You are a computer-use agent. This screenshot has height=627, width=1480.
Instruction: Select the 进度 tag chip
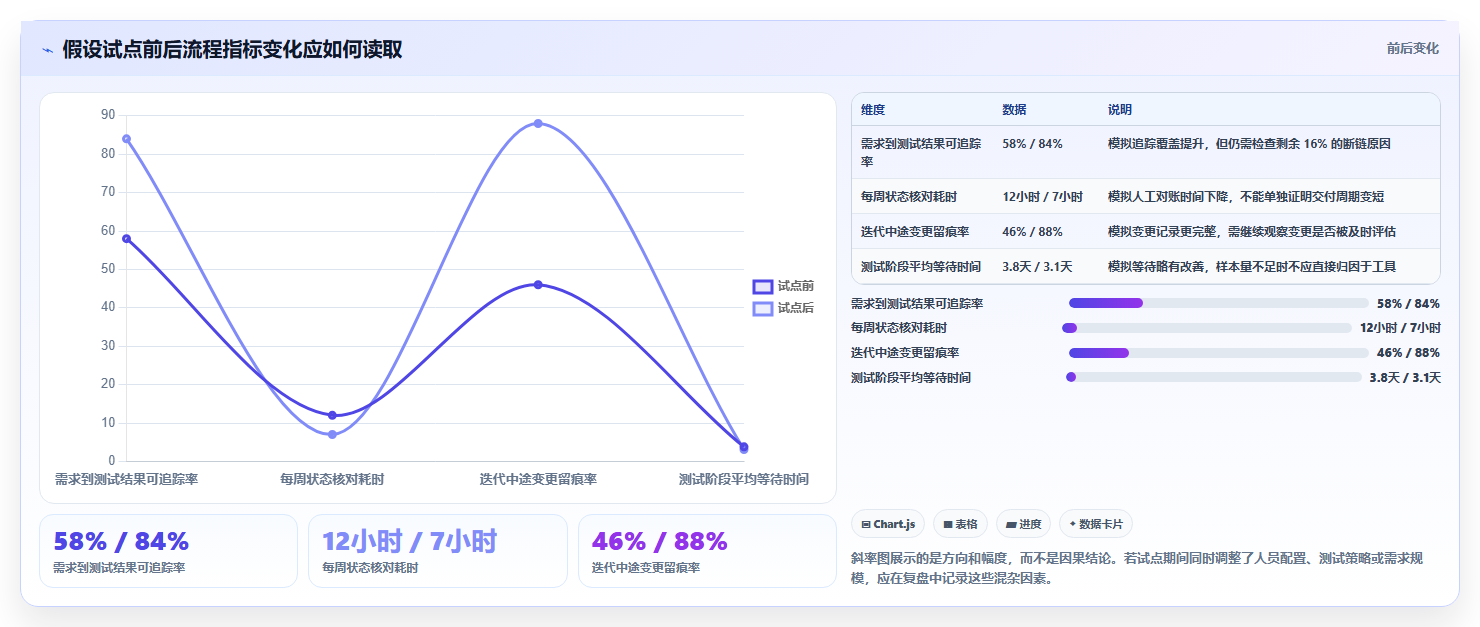point(1023,524)
